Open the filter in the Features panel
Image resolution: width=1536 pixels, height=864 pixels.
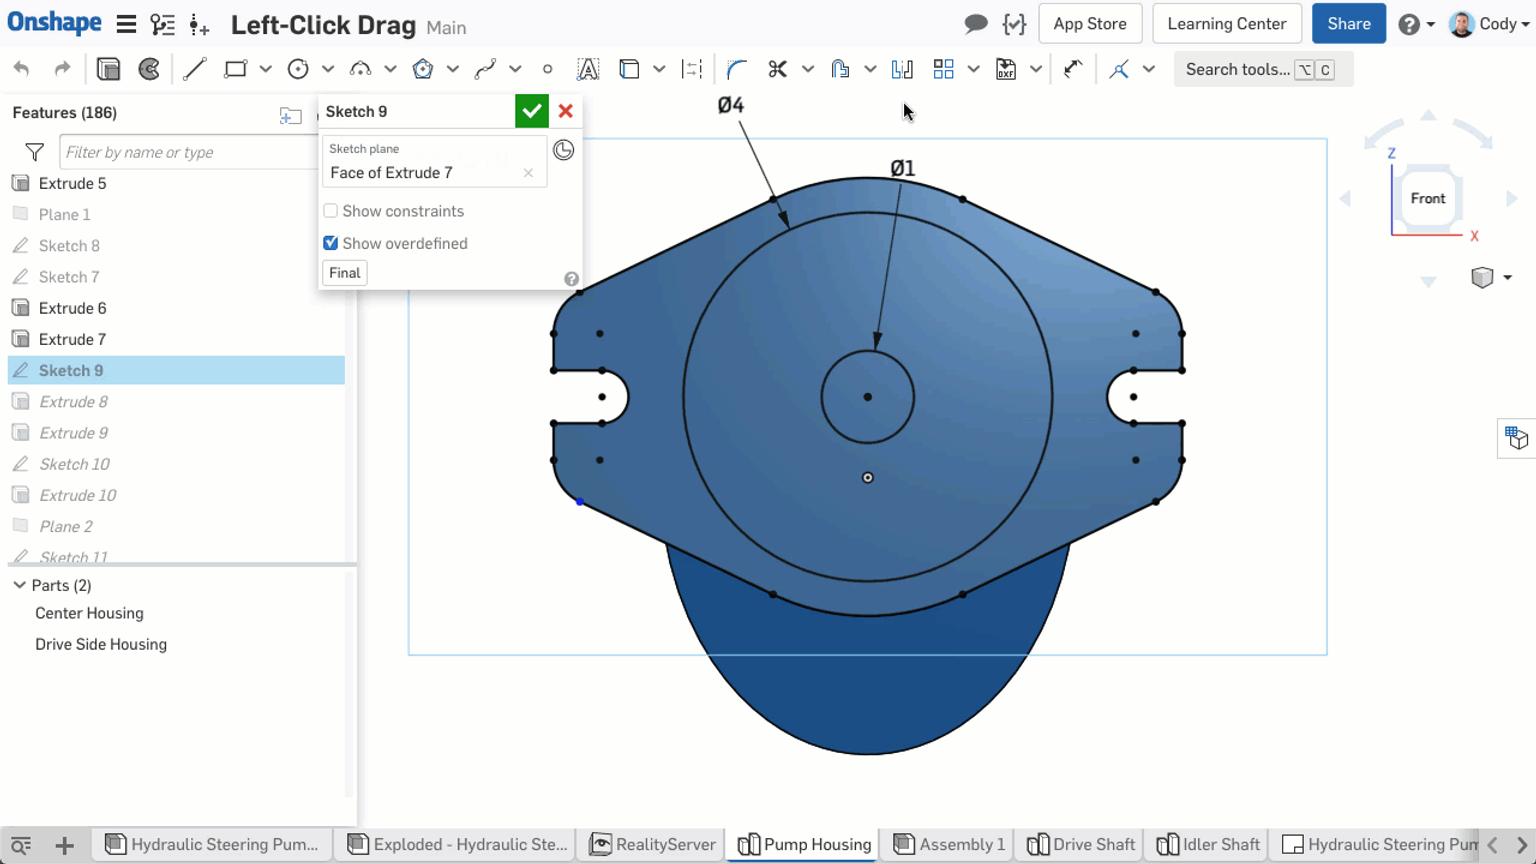coord(33,151)
